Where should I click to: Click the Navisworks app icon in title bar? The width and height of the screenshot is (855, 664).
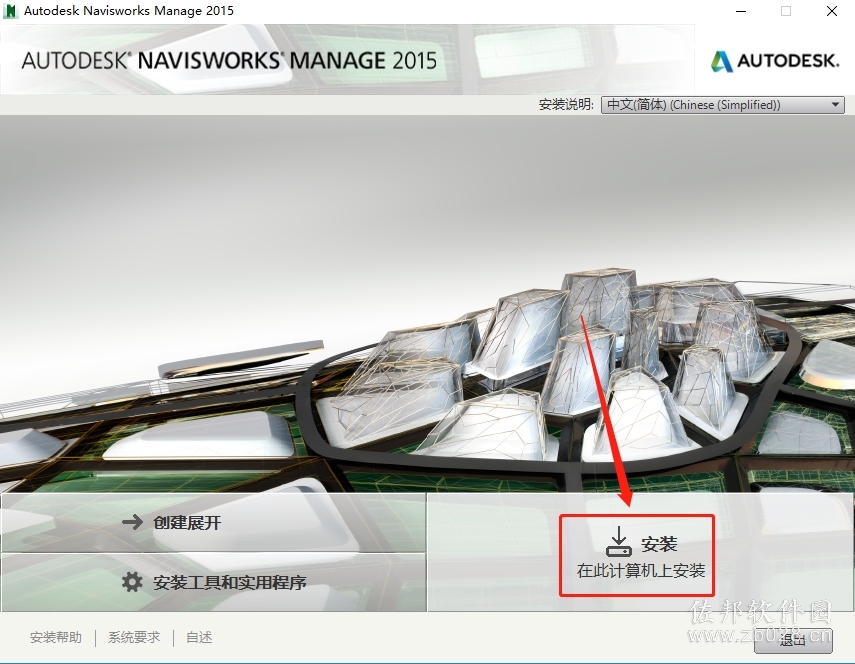[x=10, y=11]
